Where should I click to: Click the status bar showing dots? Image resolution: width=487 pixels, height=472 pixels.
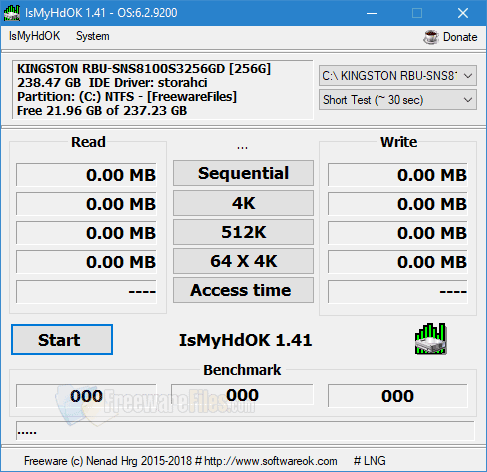click(x=245, y=431)
